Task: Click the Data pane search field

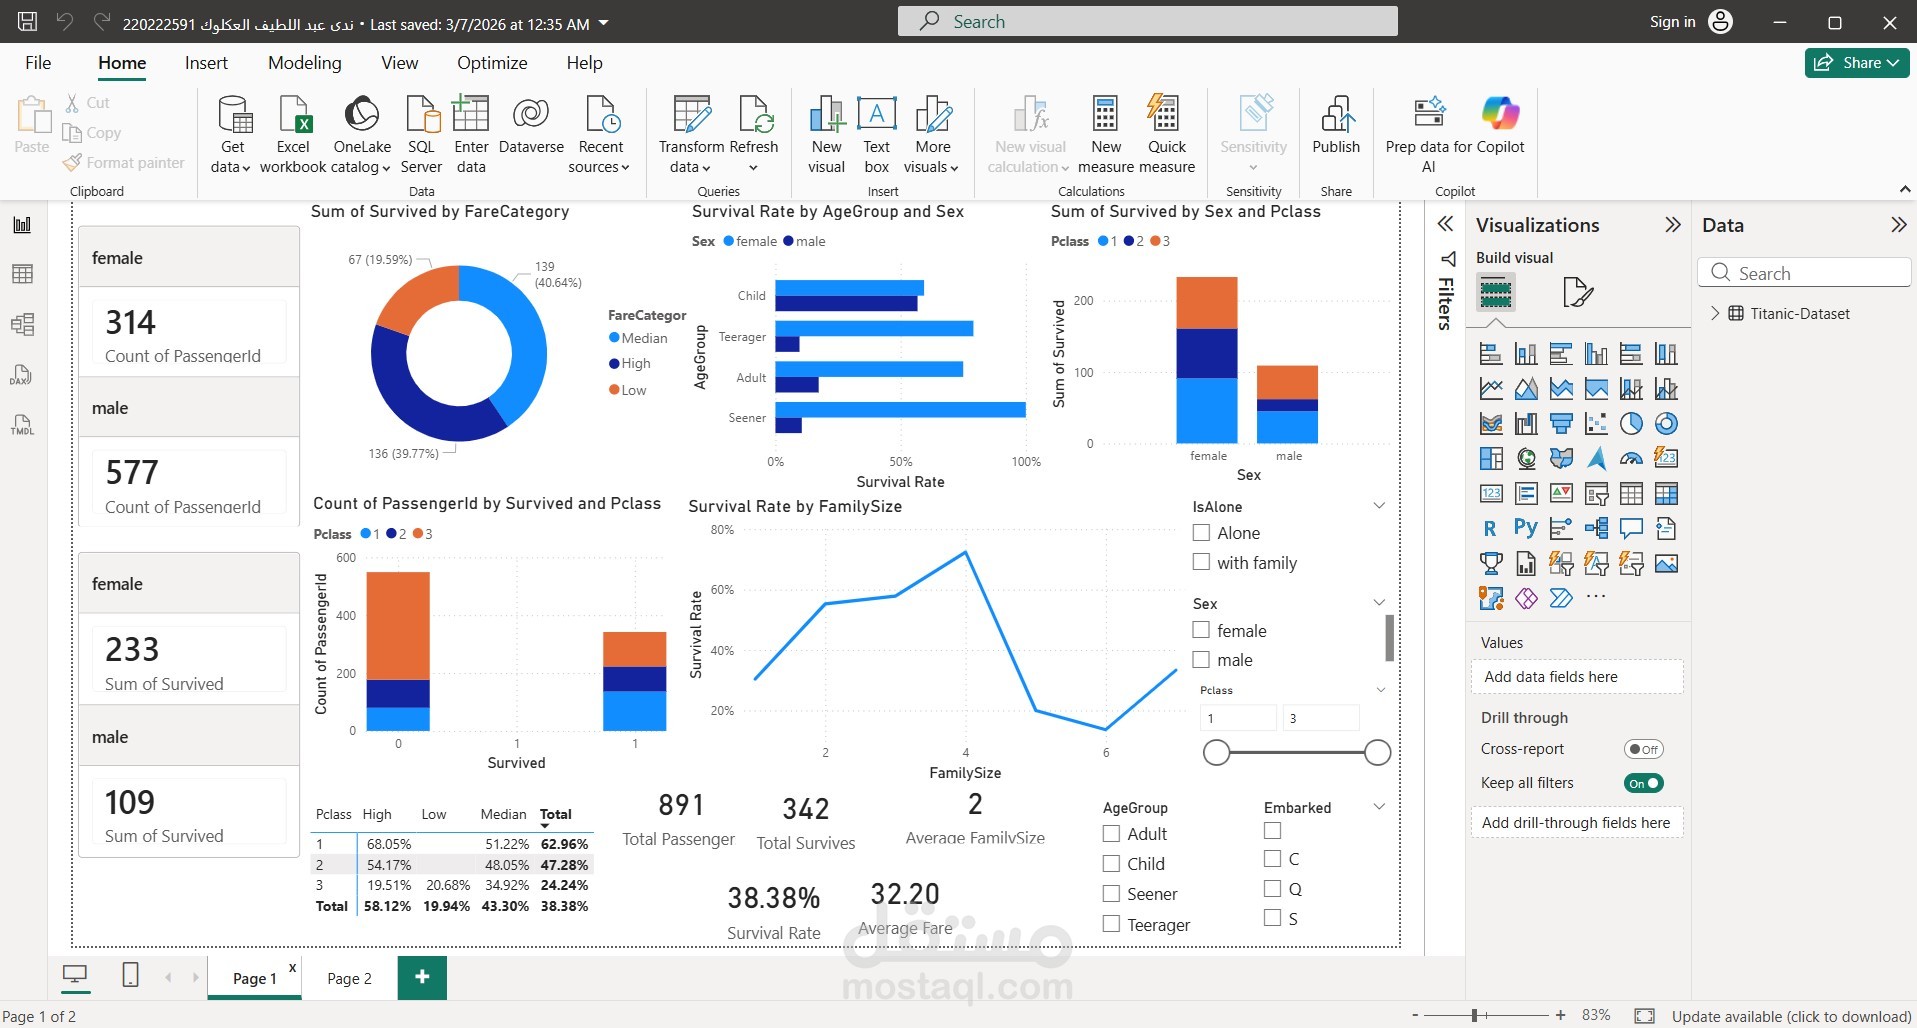Action: tap(1803, 272)
